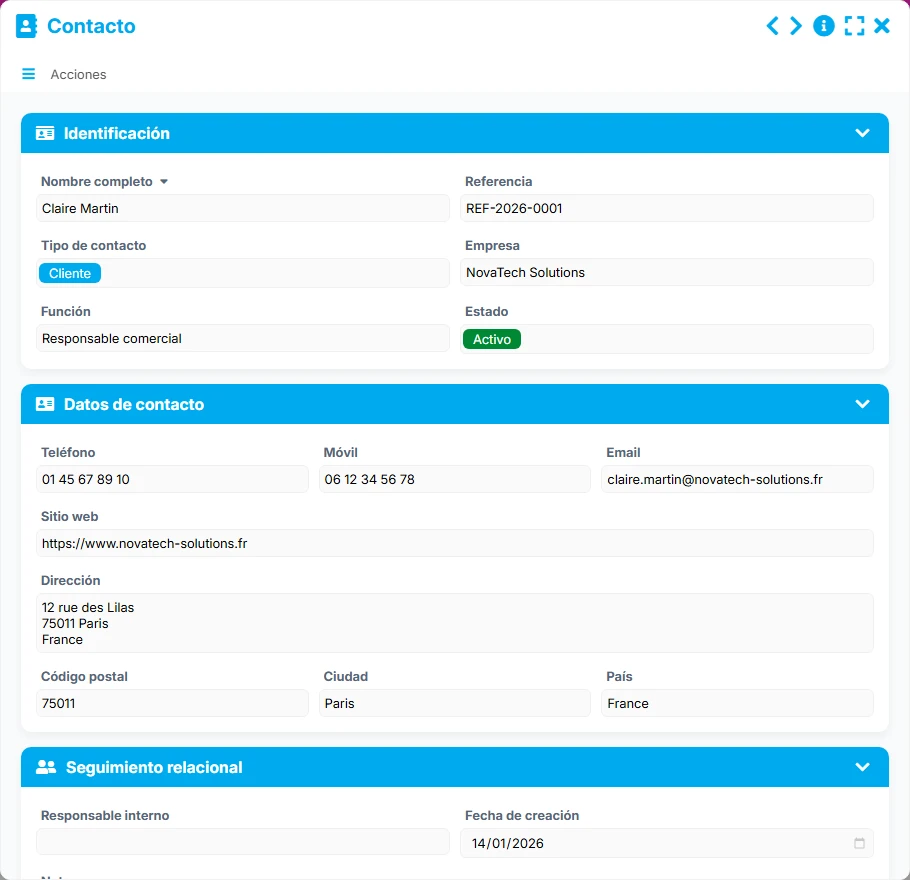This screenshot has height=880, width=910.
Task: Open the Acciones menu
Action: coord(78,74)
